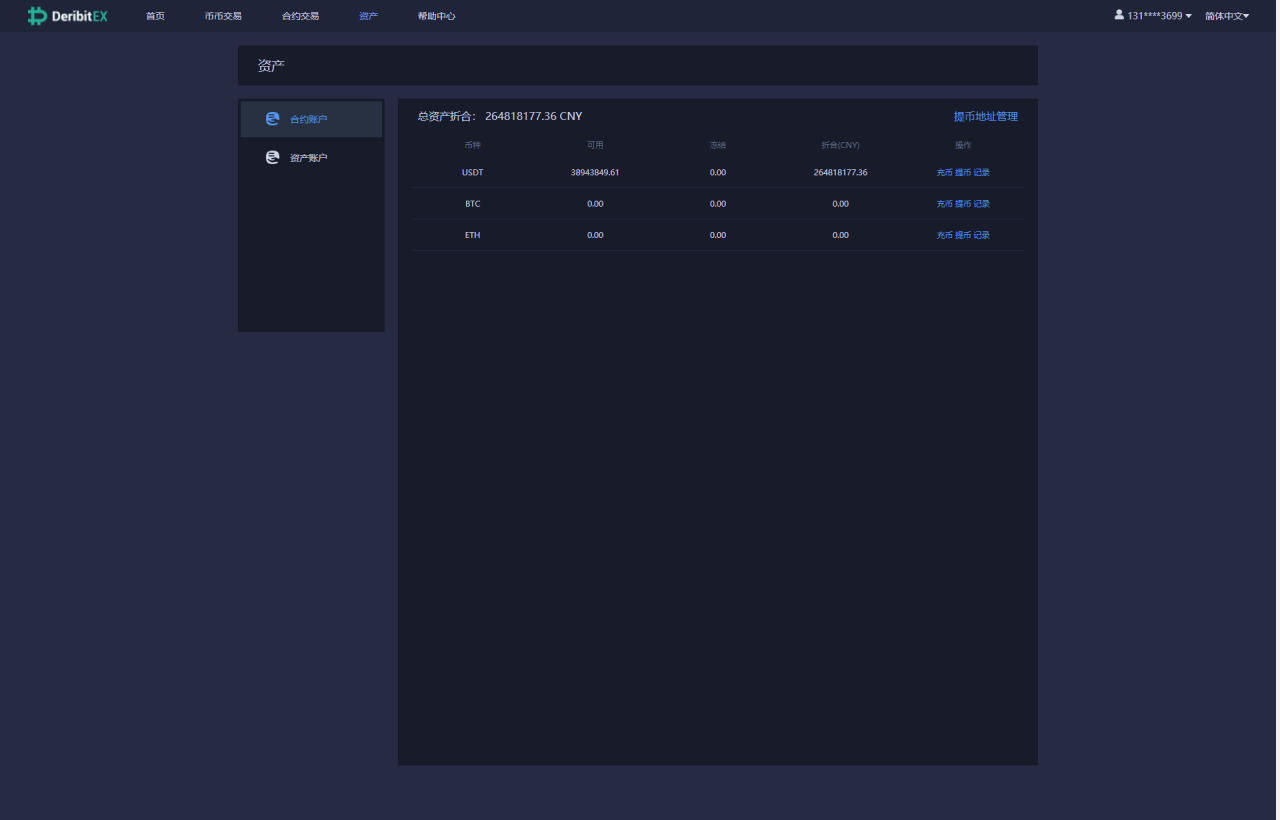Select 合约账户 in the sidebar
Viewport: 1280px width, 820px height.
pos(311,119)
